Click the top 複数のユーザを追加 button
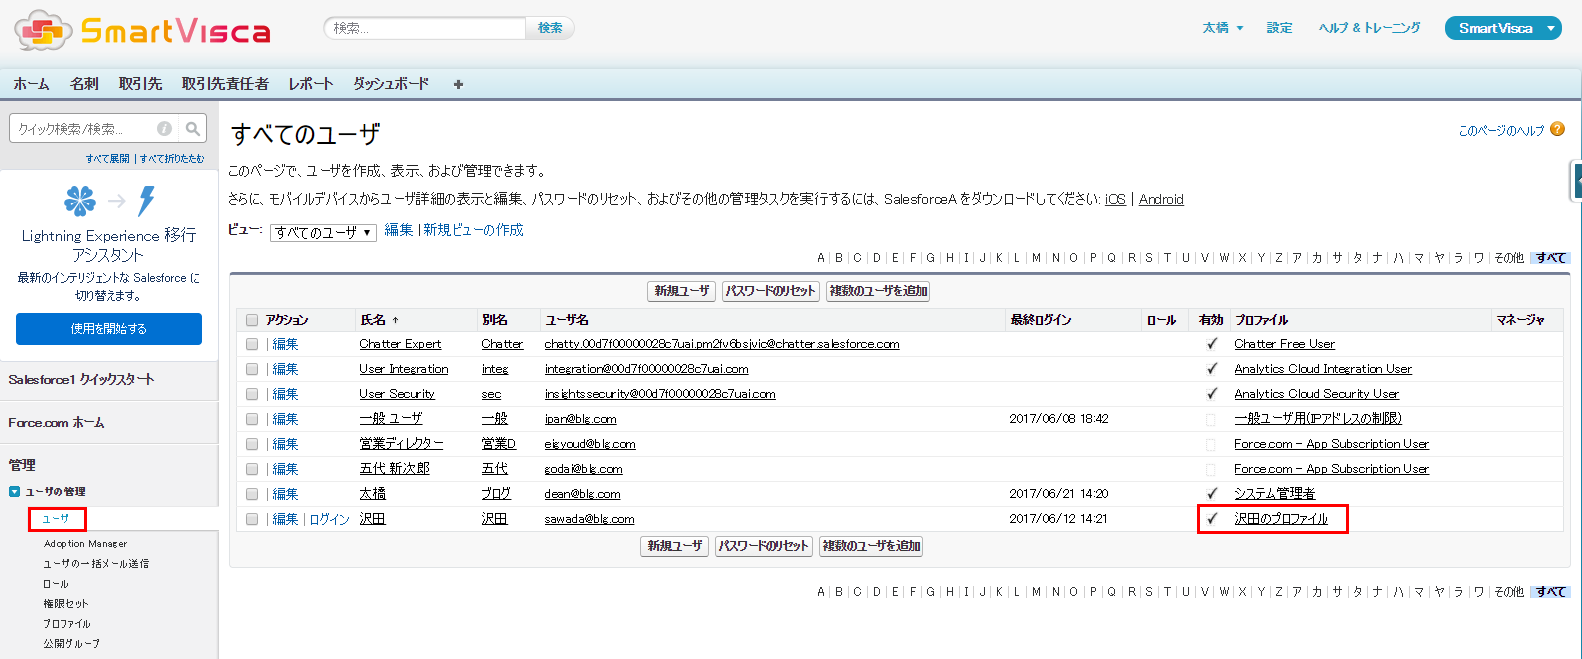This screenshot has width=1582, height=659. click(x=879, y=291)
